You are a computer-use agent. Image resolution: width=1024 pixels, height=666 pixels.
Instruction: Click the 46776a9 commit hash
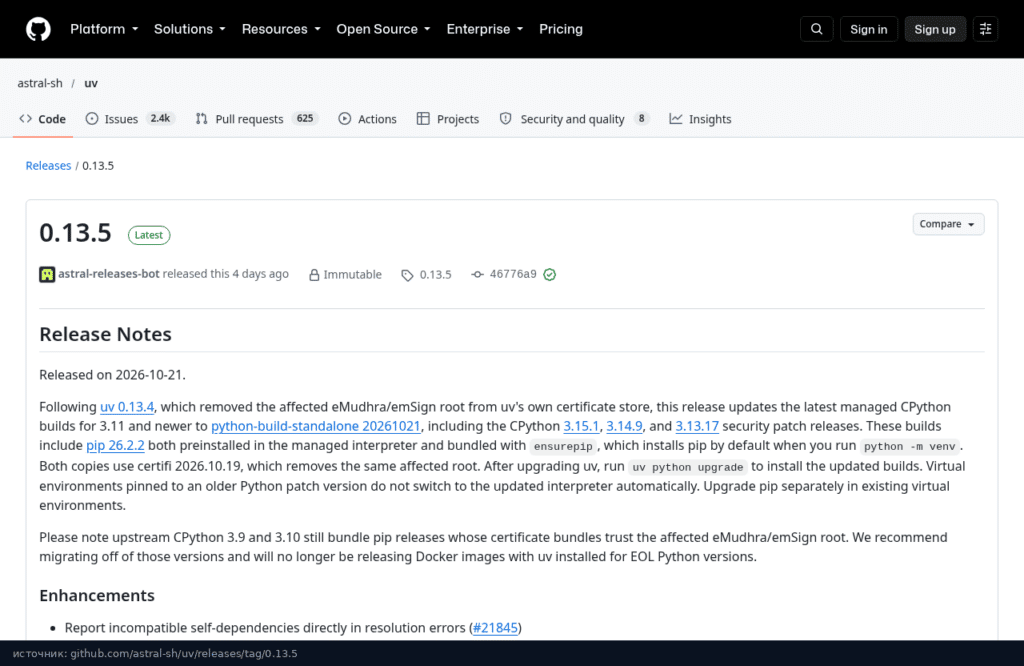513,274
